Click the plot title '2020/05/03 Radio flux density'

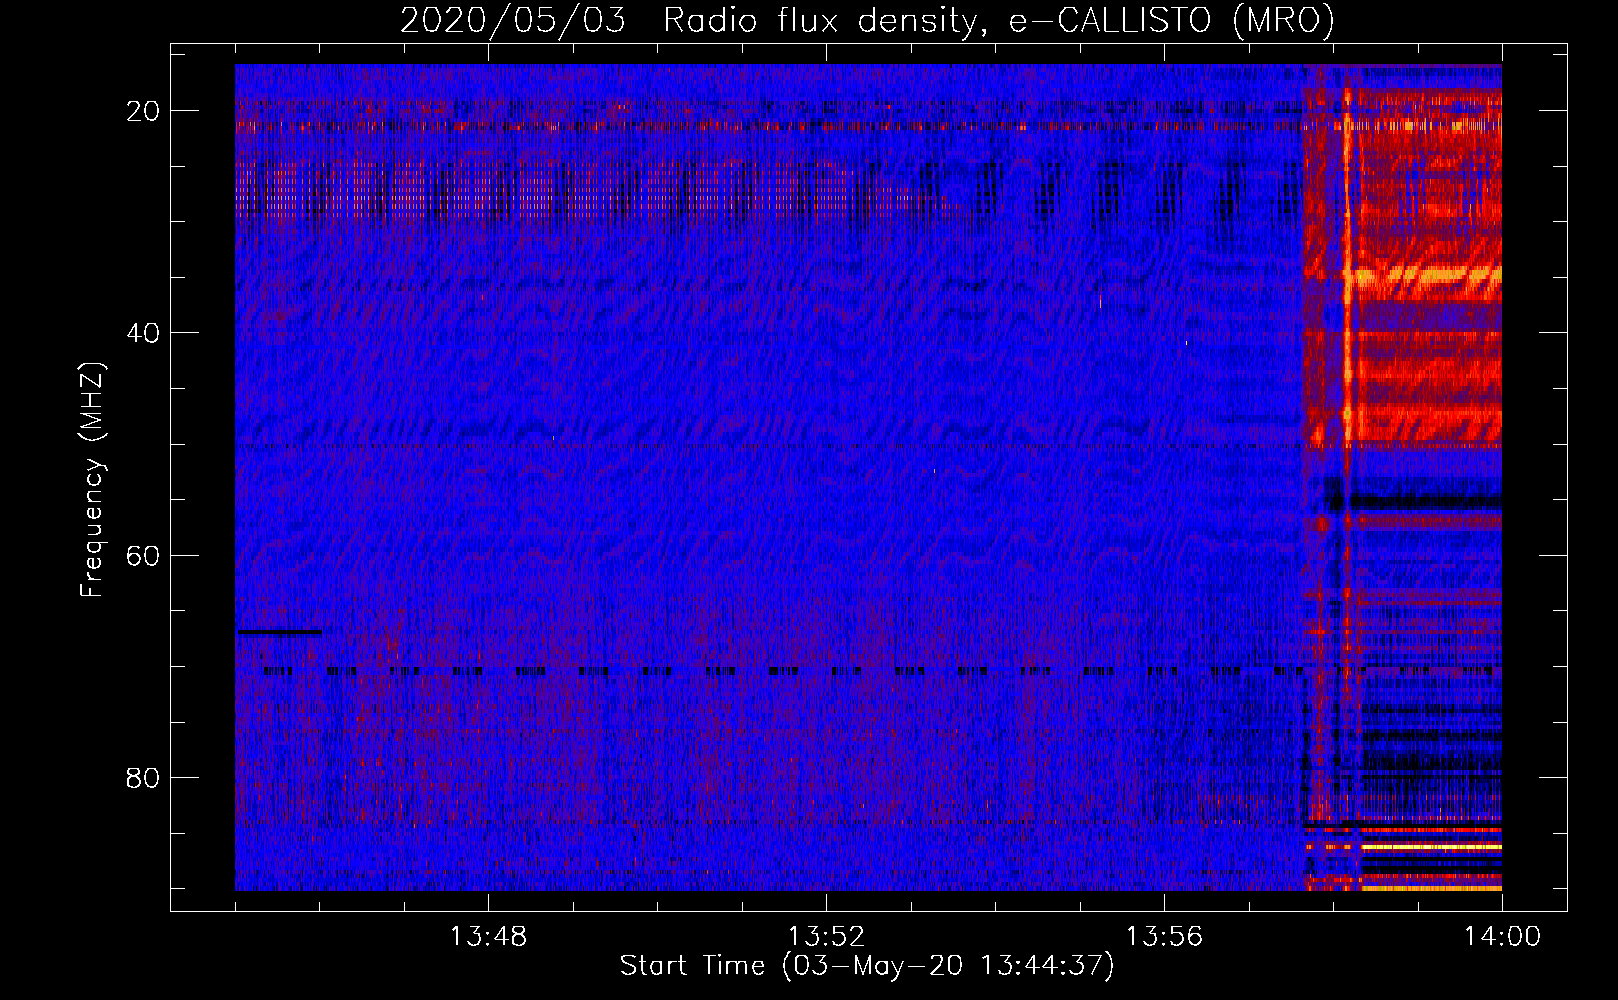[867, 20]
